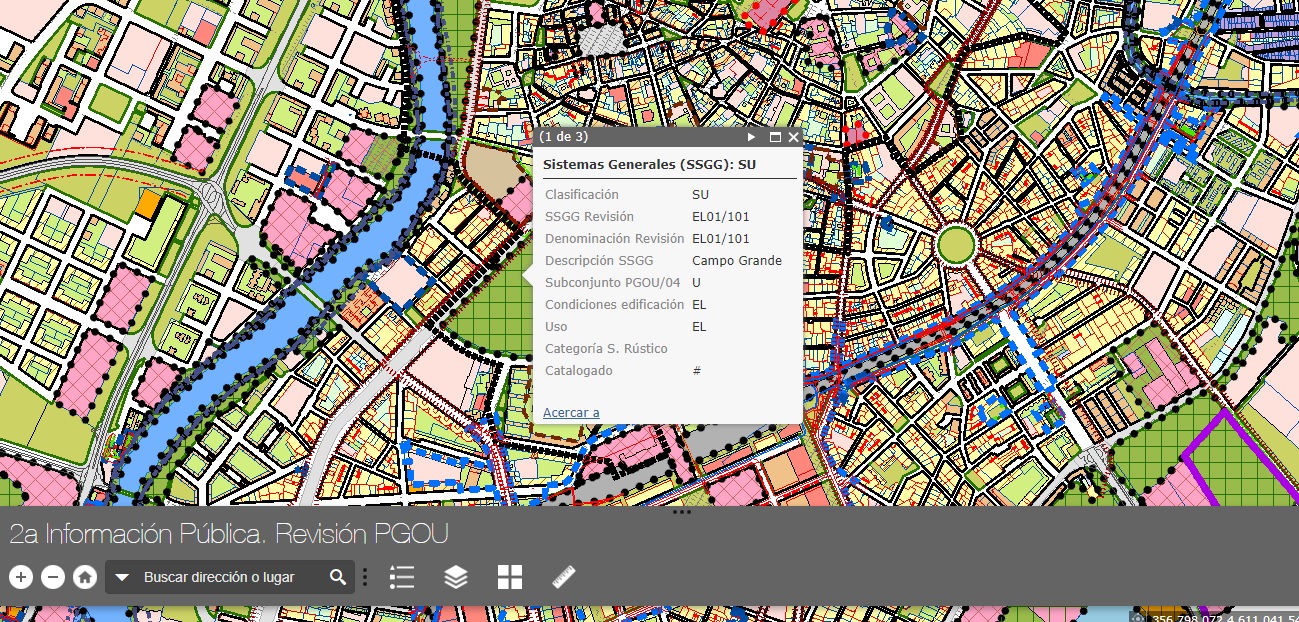
Task: Expand the search source dropdown arrow
Action: click(122, 577)
